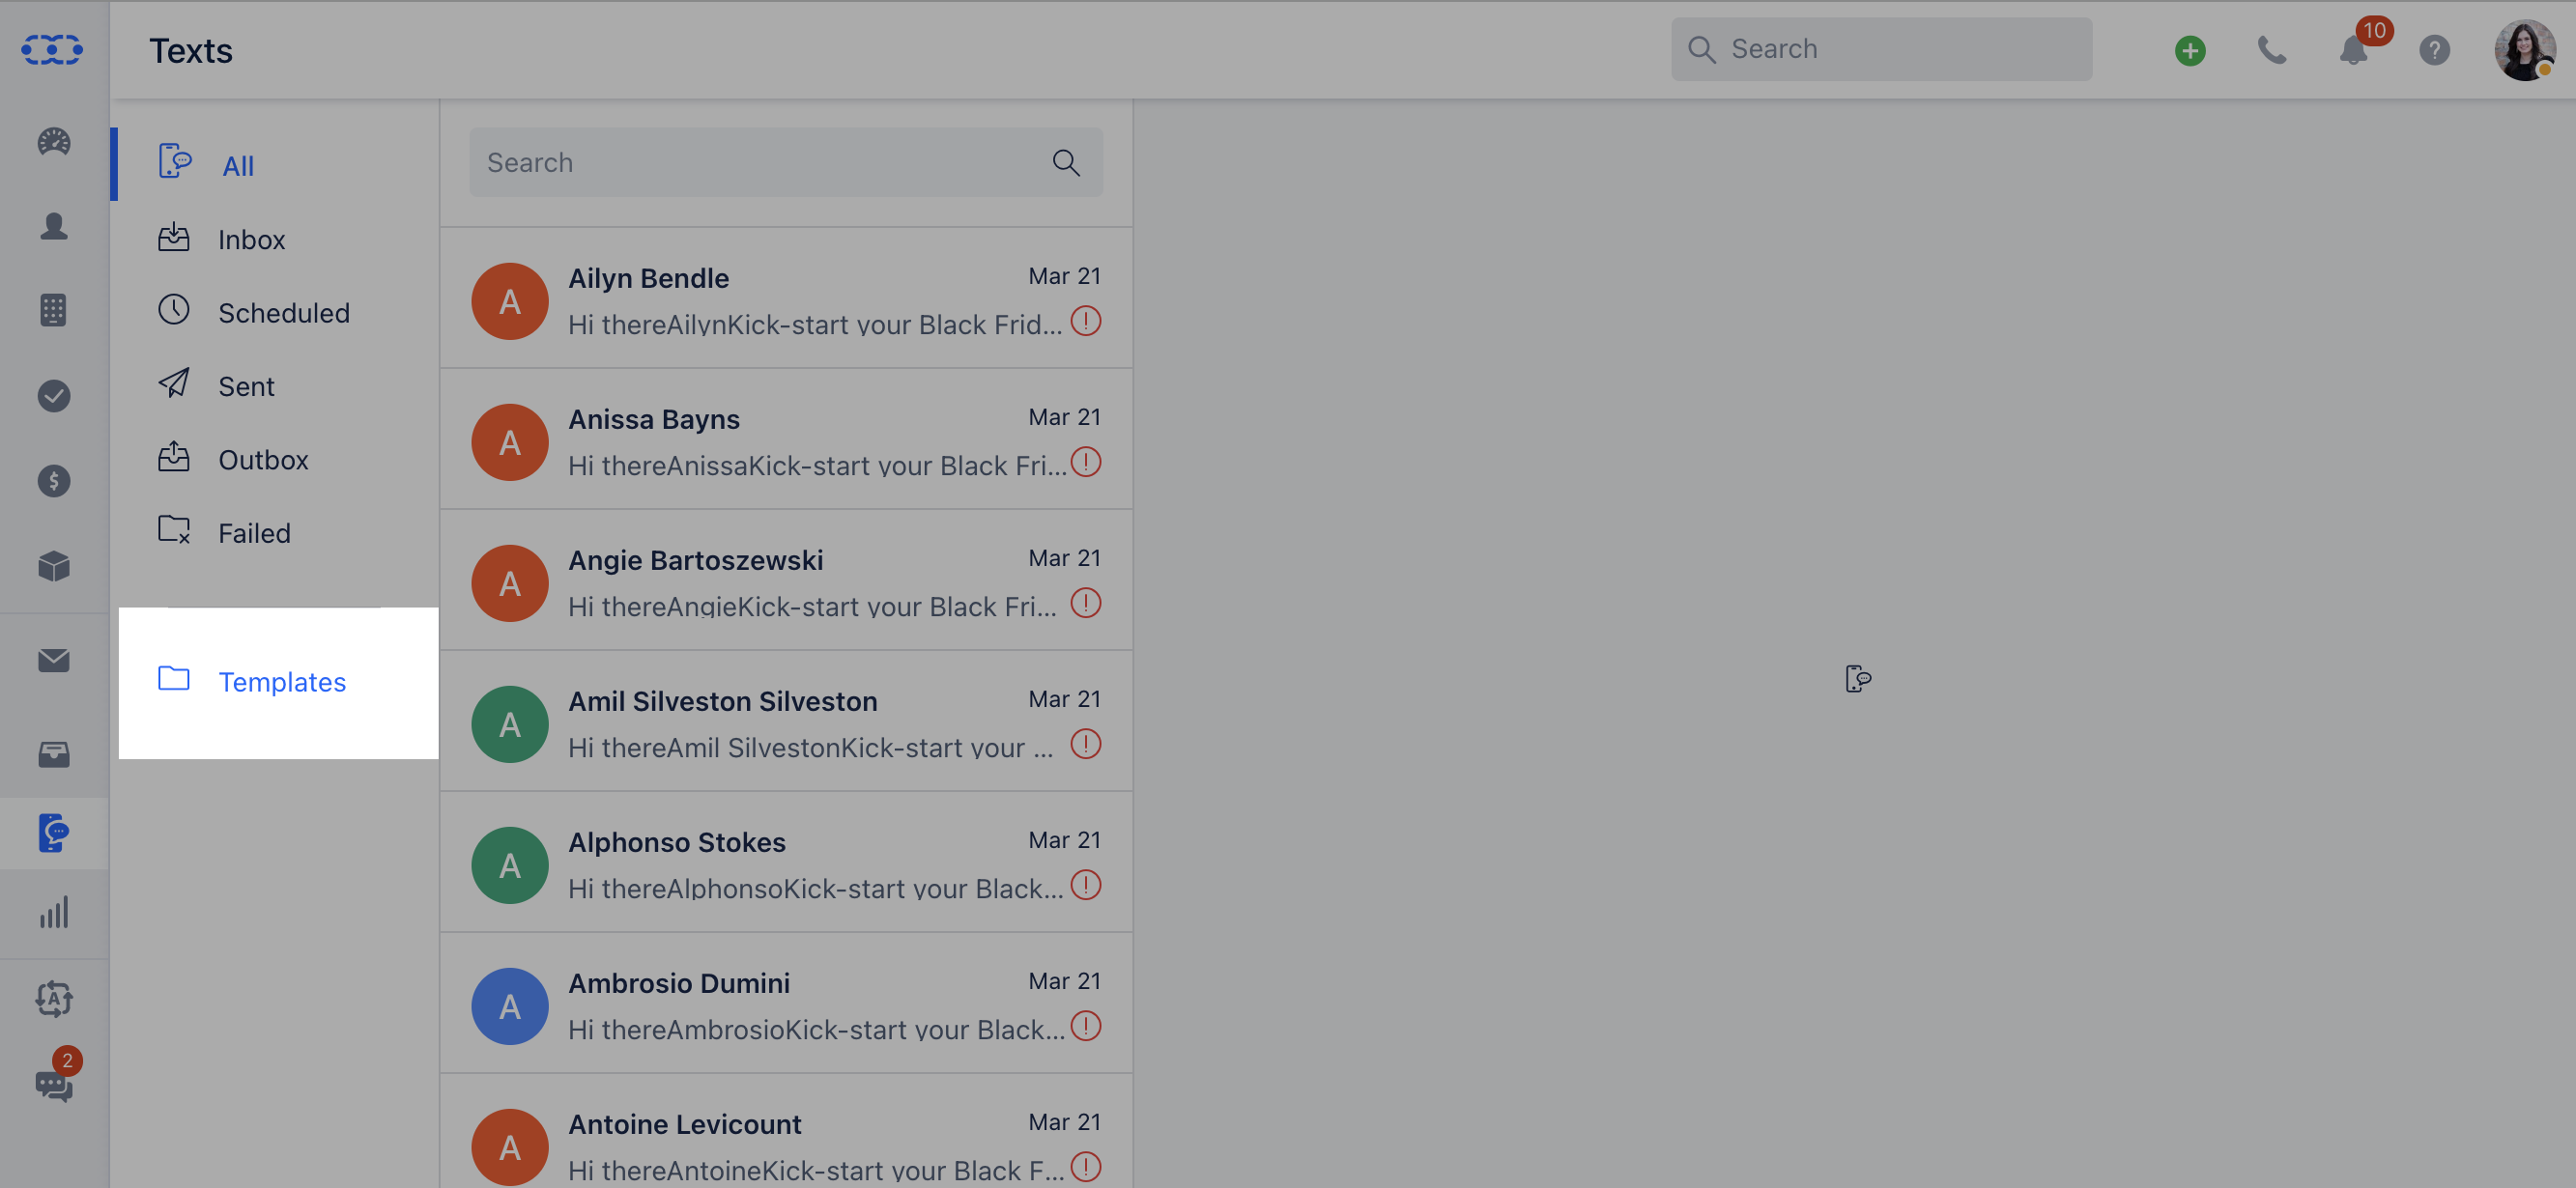Open the bar chart reports icon in sidebar
The height and width of the screenshot is (1188, 2576).
[54, 912]
